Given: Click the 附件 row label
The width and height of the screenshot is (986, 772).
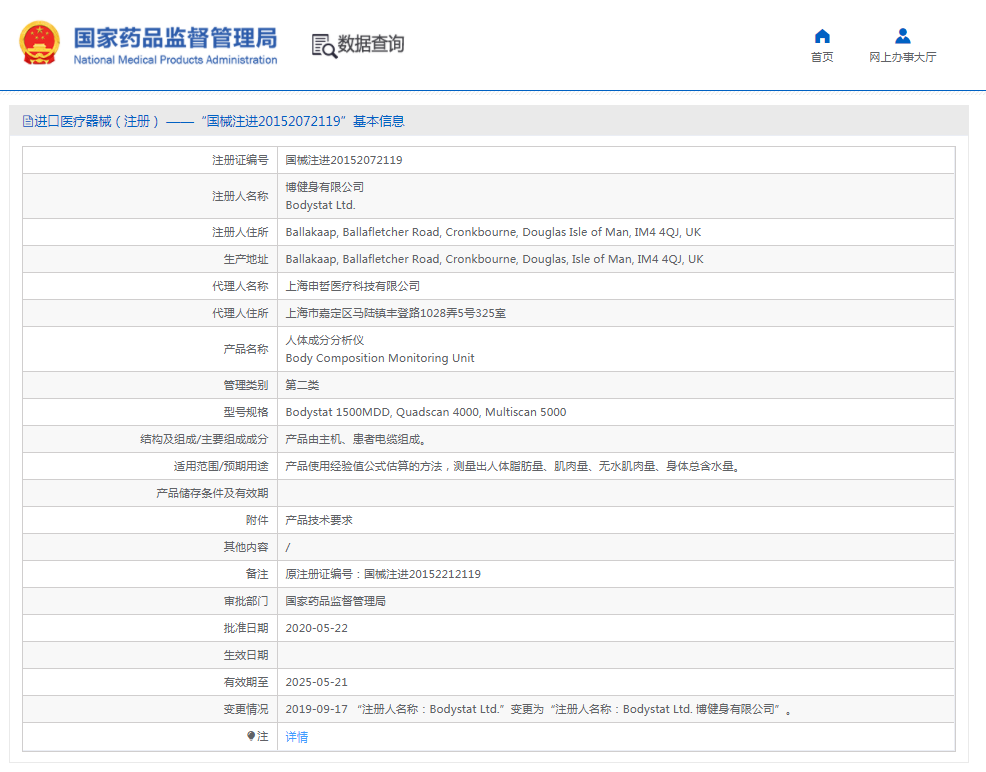Looking at the screenshot, I should (257, 520).
